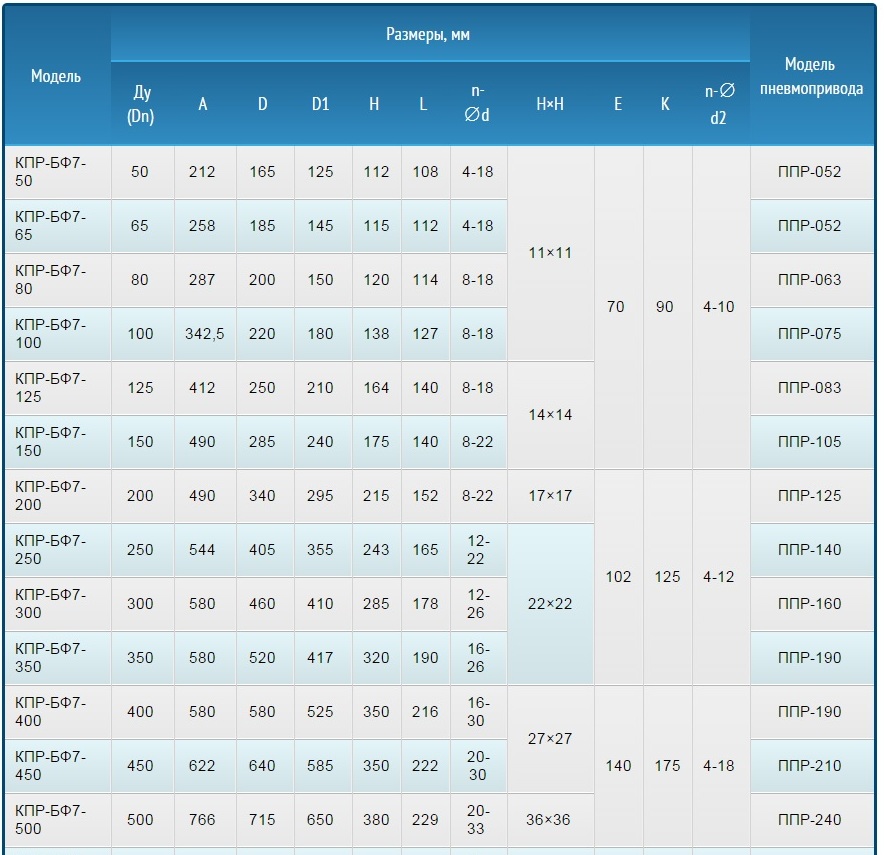The width and height of the screenshot is (884, 855).
Task: Click the ППР-063 actuator cell
Action: tap(810, 280)
